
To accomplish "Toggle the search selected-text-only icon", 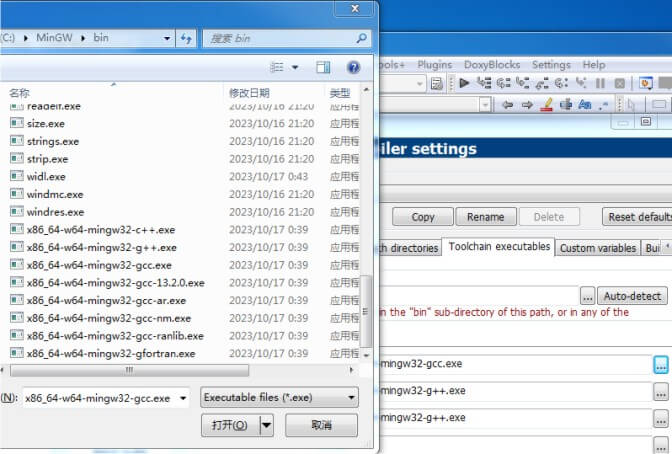I will click(x=566, y=105).
